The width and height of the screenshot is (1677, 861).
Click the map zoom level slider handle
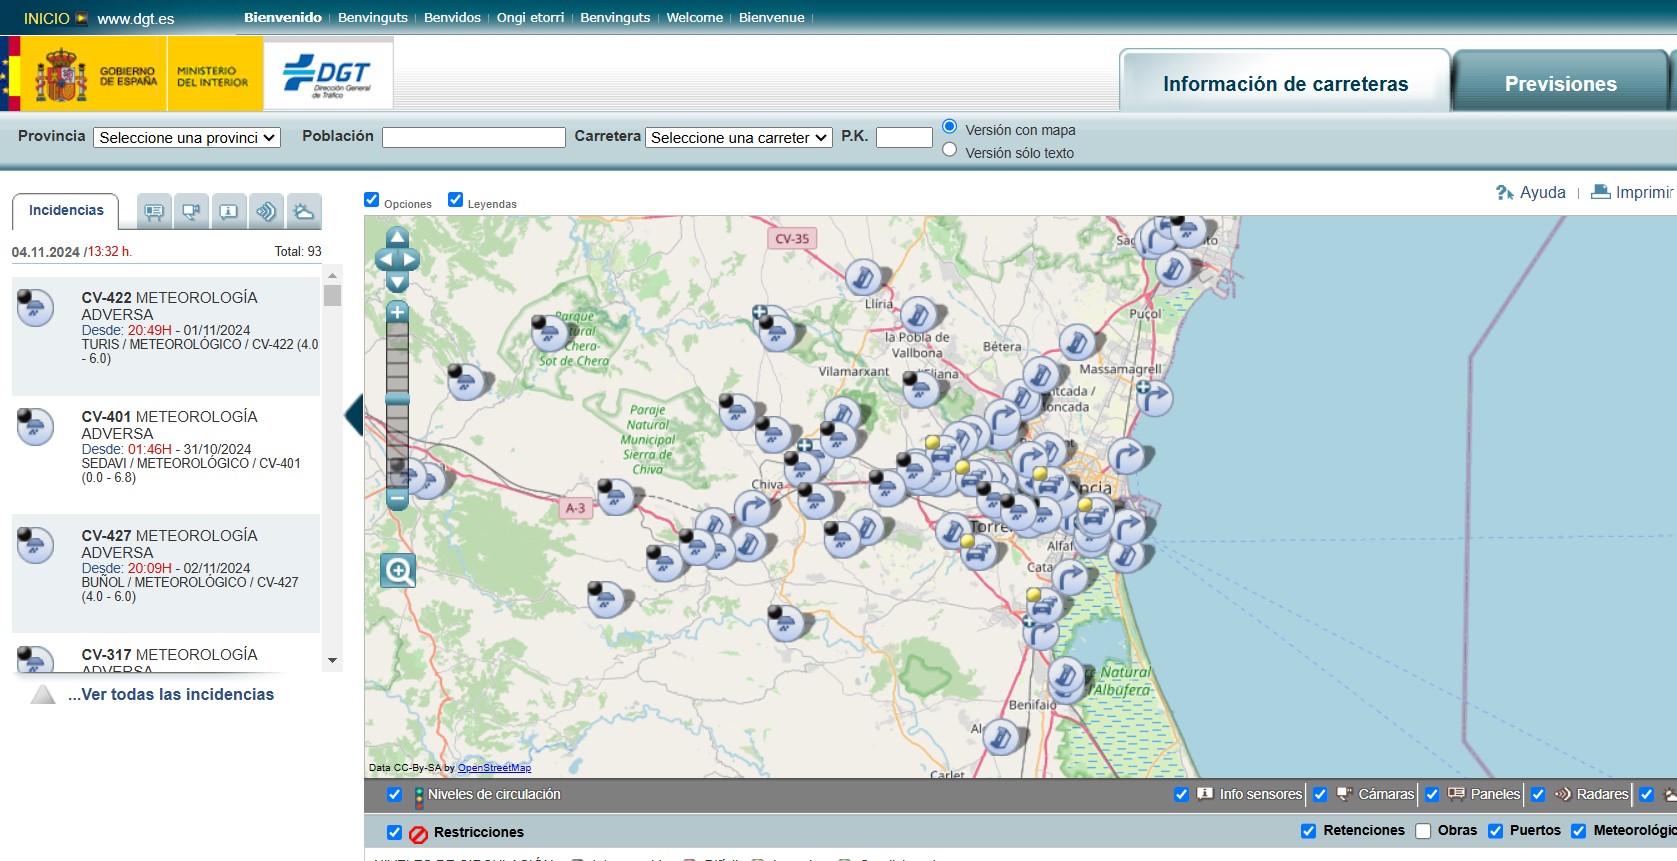tap(397, 400)
